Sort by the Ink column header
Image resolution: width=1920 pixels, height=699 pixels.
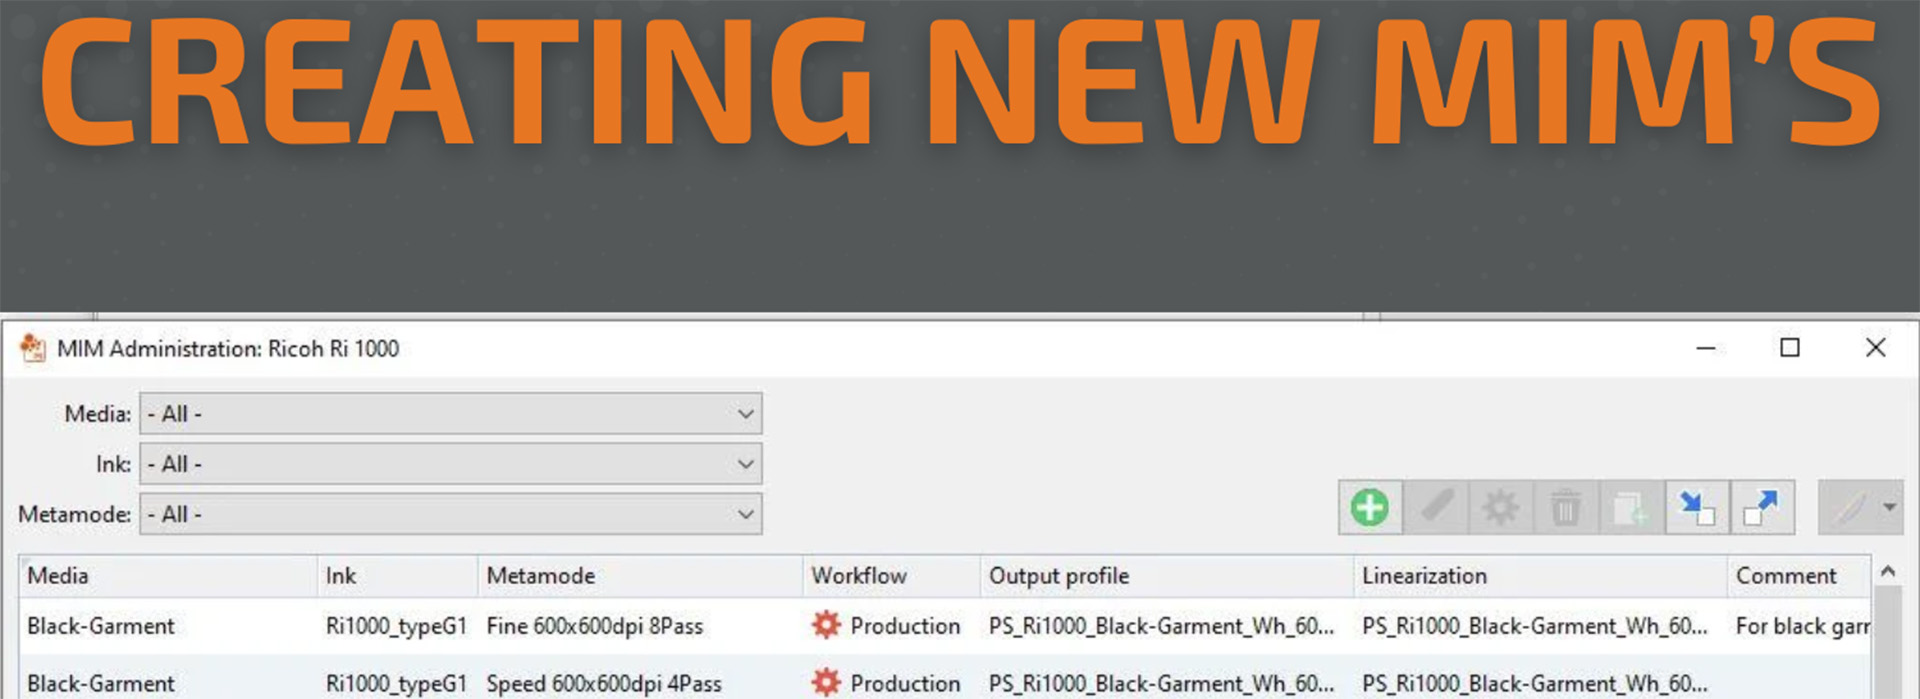click(x=398, y=576)
